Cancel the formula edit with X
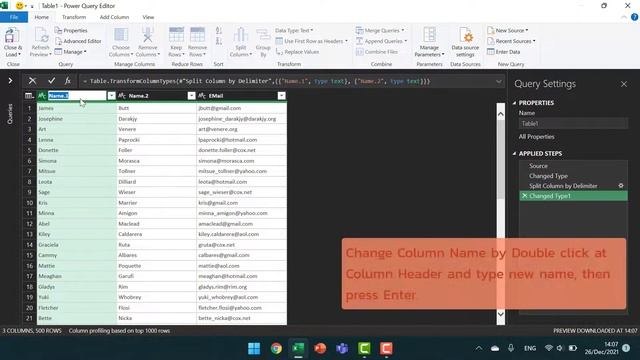 pos(32,81)
